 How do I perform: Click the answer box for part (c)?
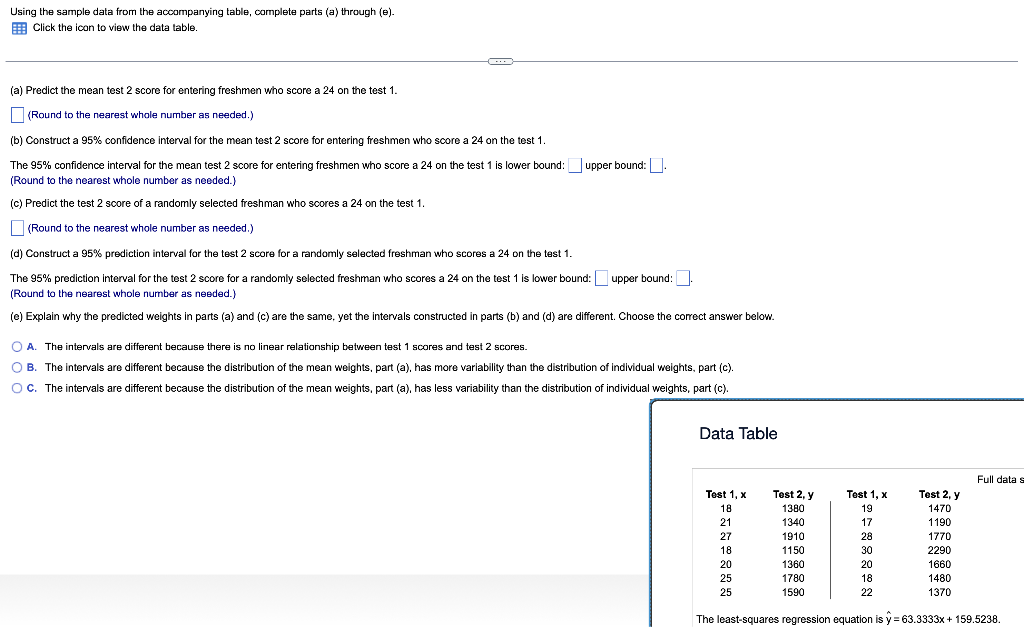point(17,227)
